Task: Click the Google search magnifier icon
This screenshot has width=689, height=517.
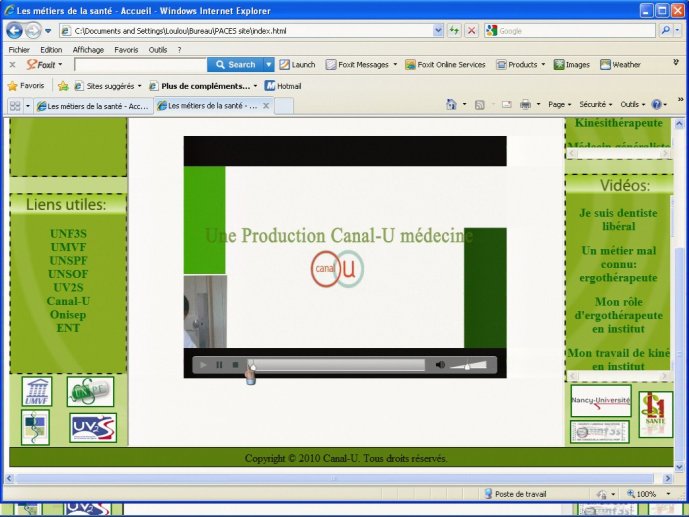Action: tap(666, 31)
